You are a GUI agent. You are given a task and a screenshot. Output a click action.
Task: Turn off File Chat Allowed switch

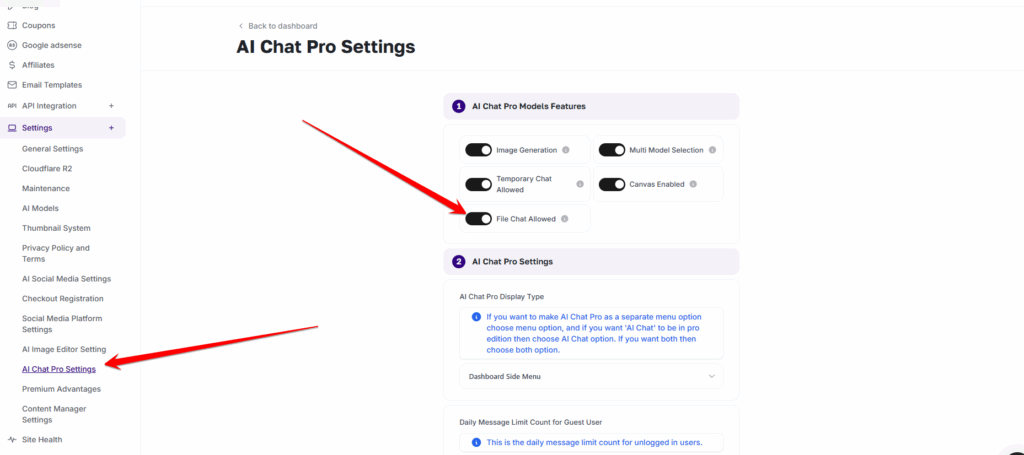(479, 219)
